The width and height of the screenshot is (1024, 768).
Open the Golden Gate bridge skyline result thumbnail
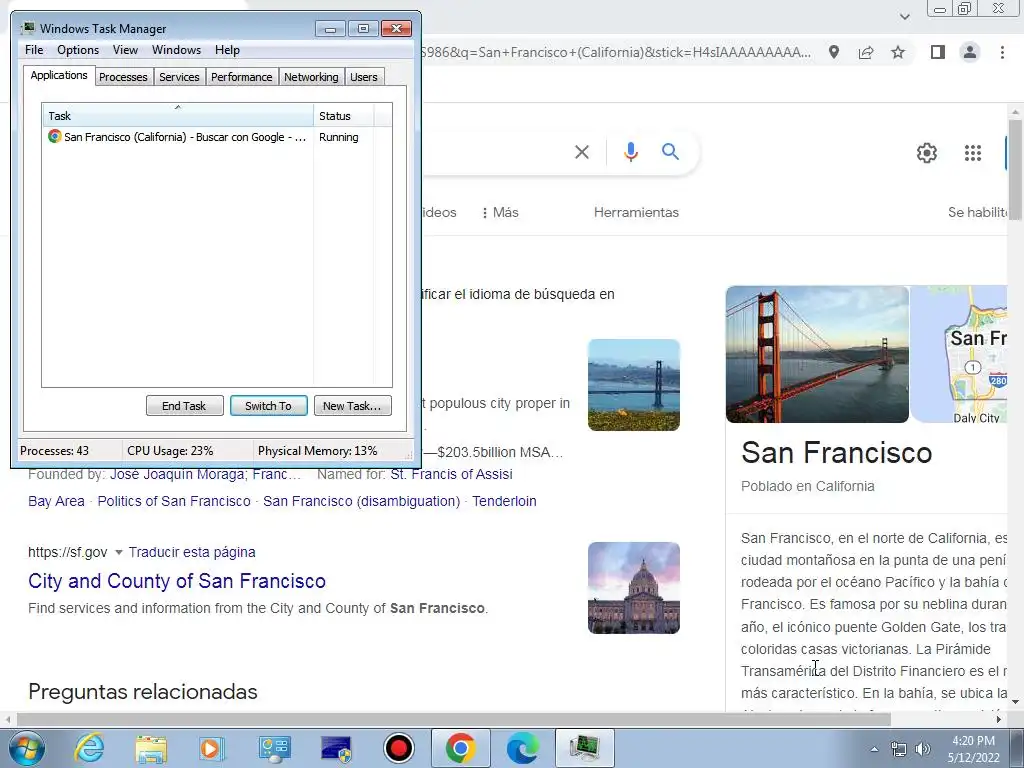pos(633,385)
